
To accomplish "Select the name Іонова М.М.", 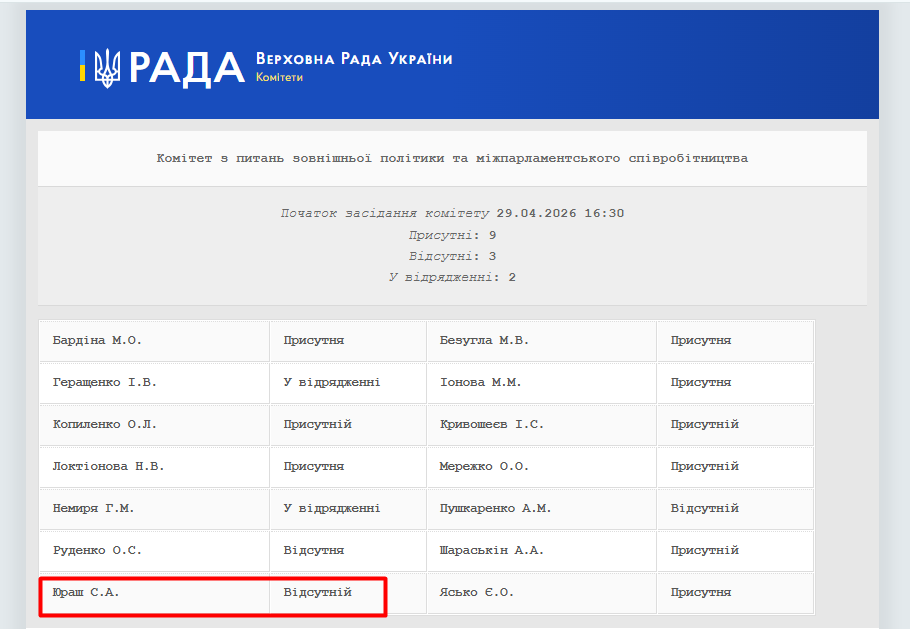I will point(480,382).
